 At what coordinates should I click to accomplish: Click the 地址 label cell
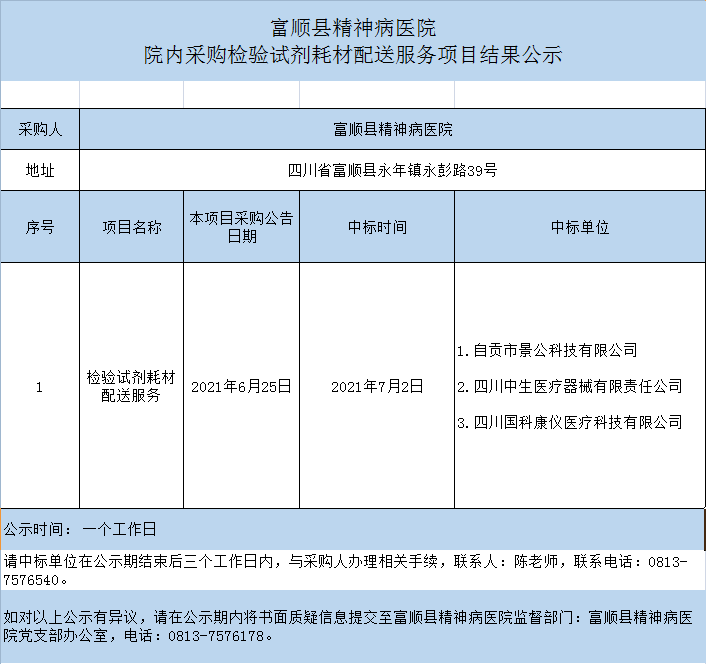click(40, 170)
